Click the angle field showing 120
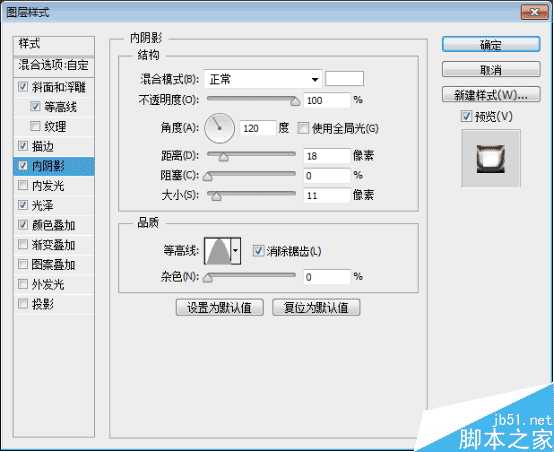 pos(258,128)
